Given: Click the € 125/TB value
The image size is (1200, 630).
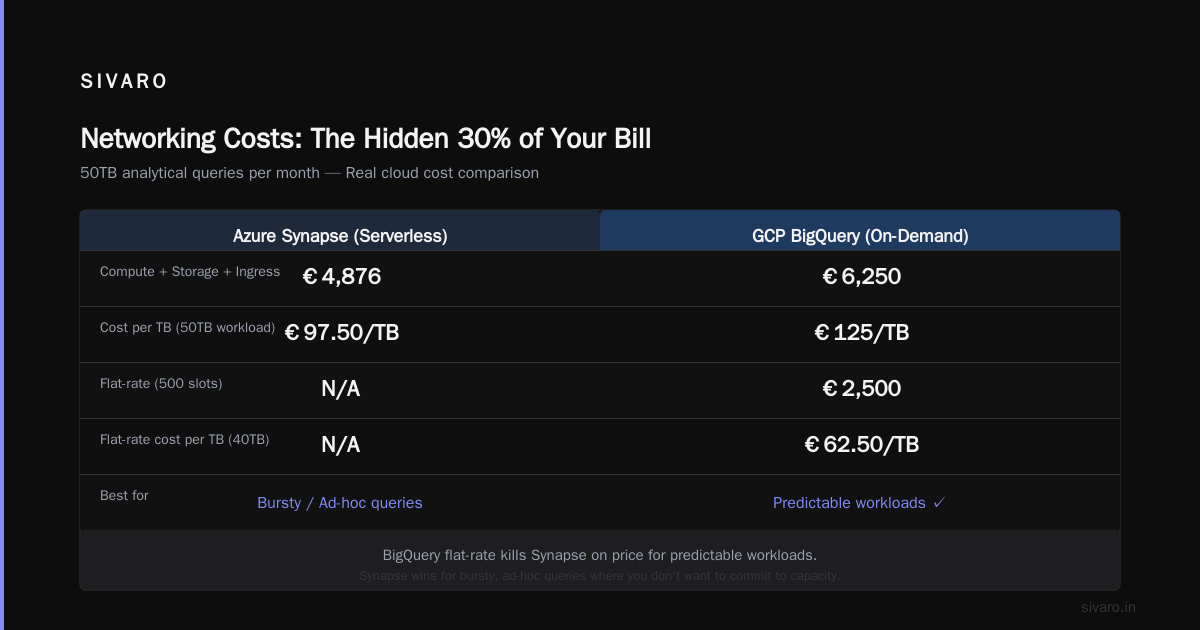Looking at the screenshot, I should [861, 332].
